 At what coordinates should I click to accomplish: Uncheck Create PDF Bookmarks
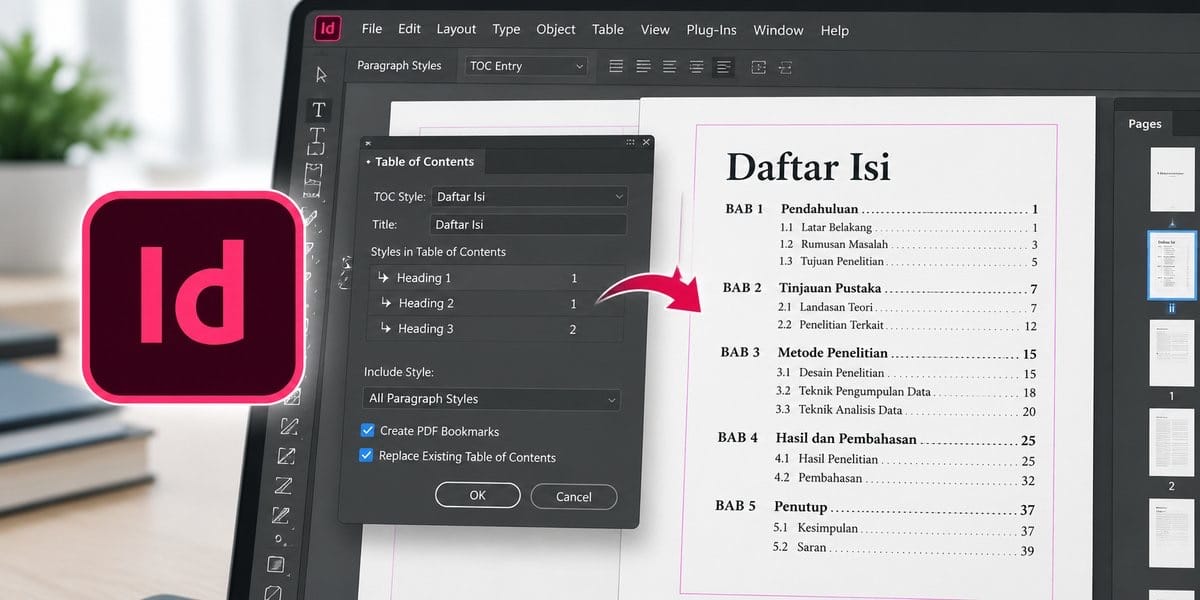click(367, 431)
